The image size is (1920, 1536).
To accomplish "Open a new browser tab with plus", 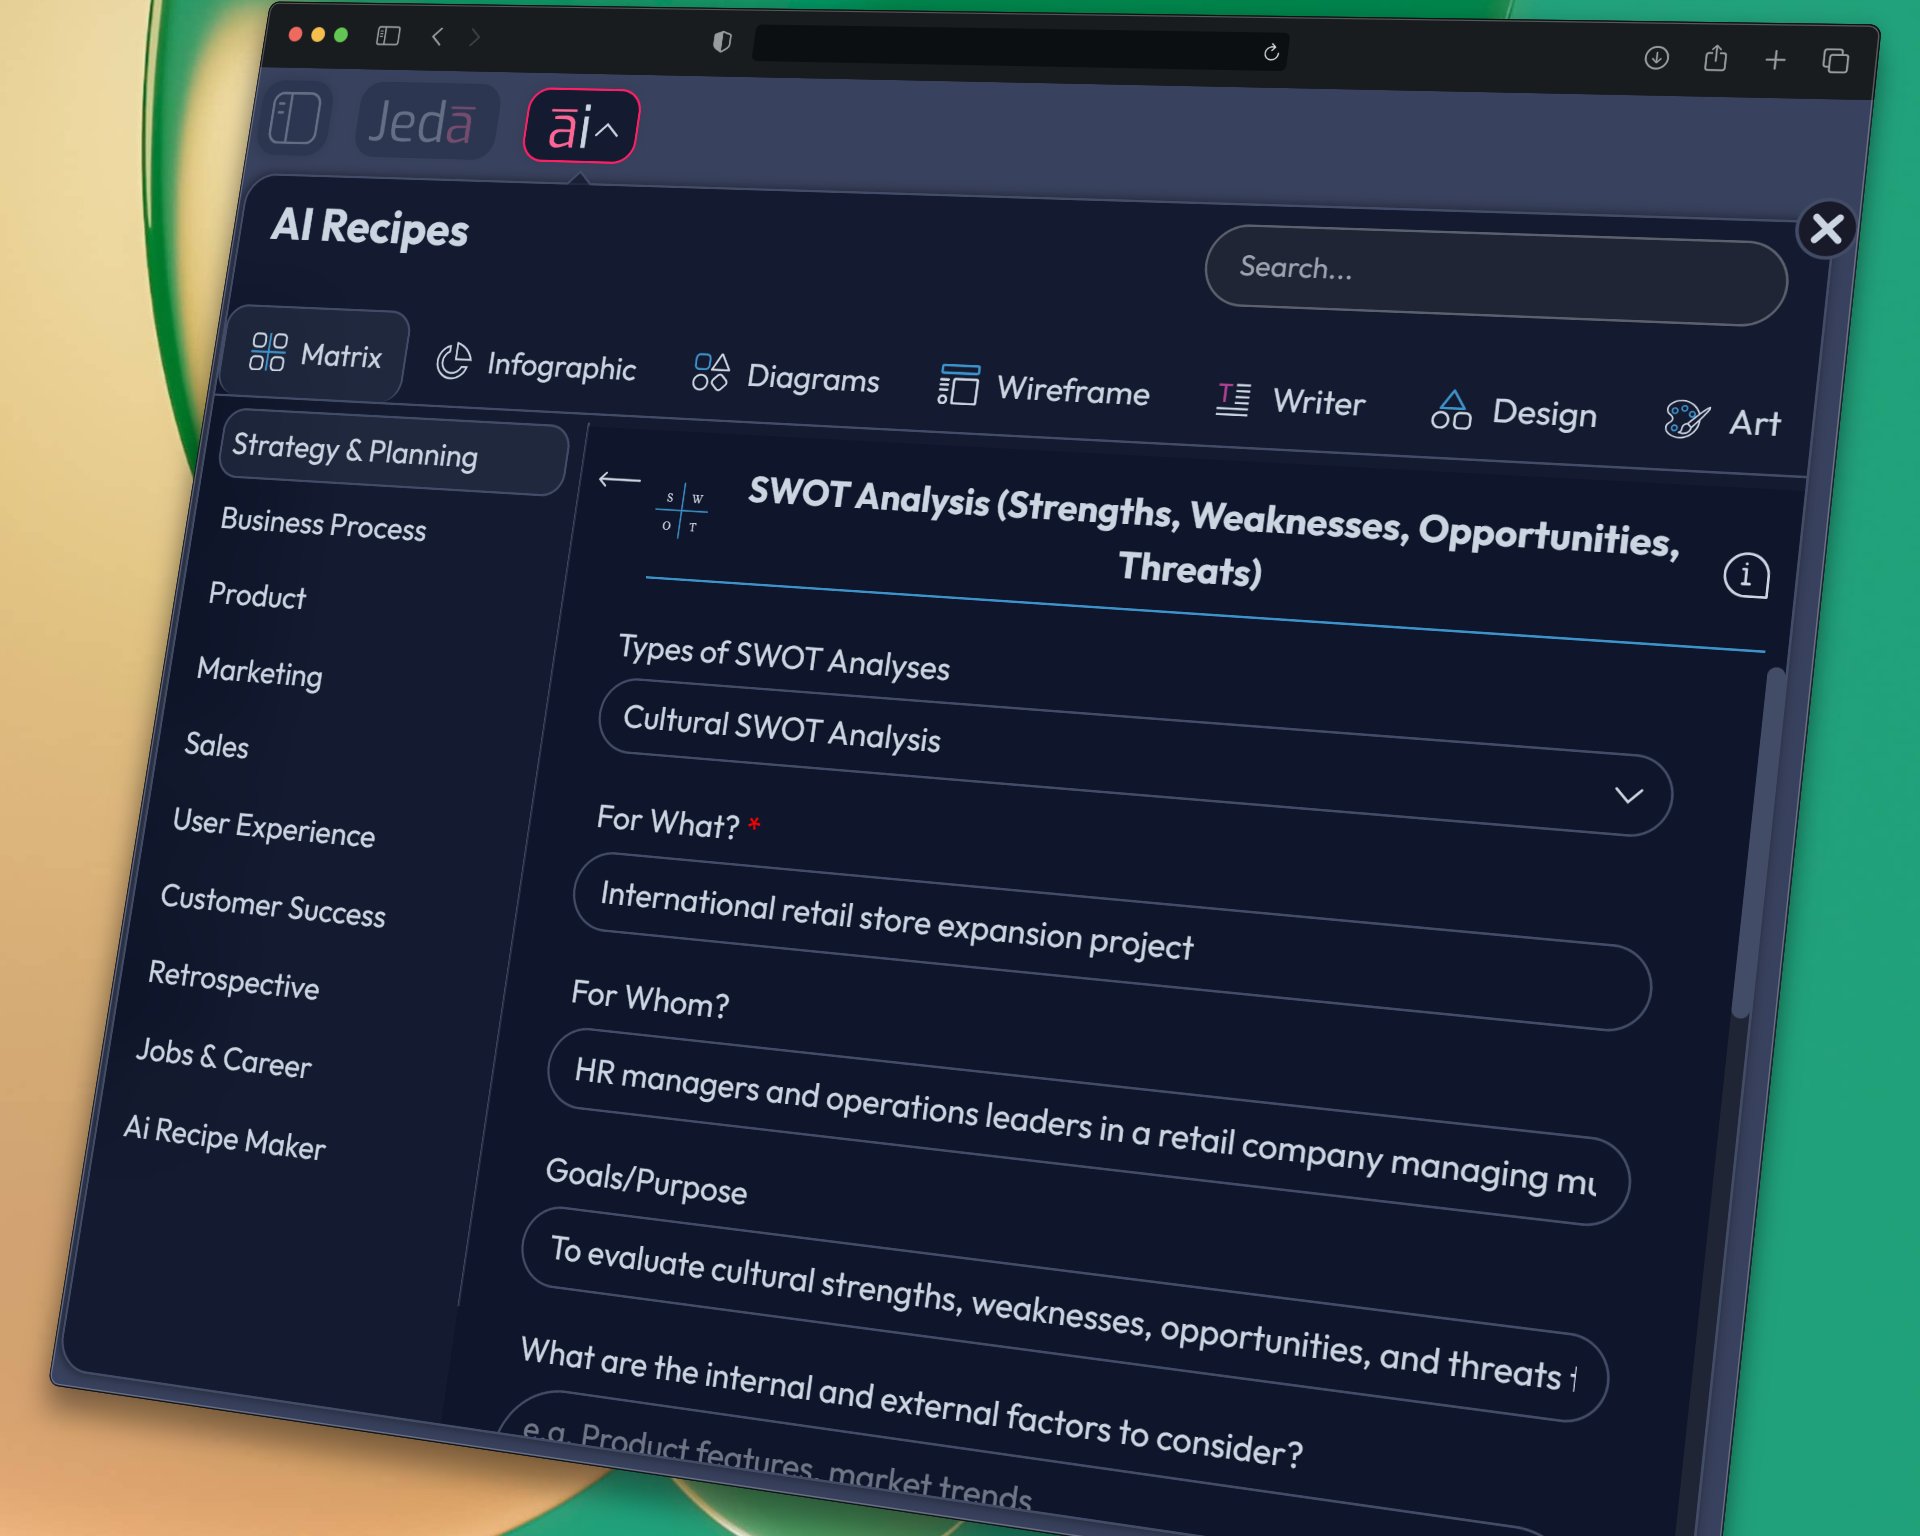I will point(1775,61).
